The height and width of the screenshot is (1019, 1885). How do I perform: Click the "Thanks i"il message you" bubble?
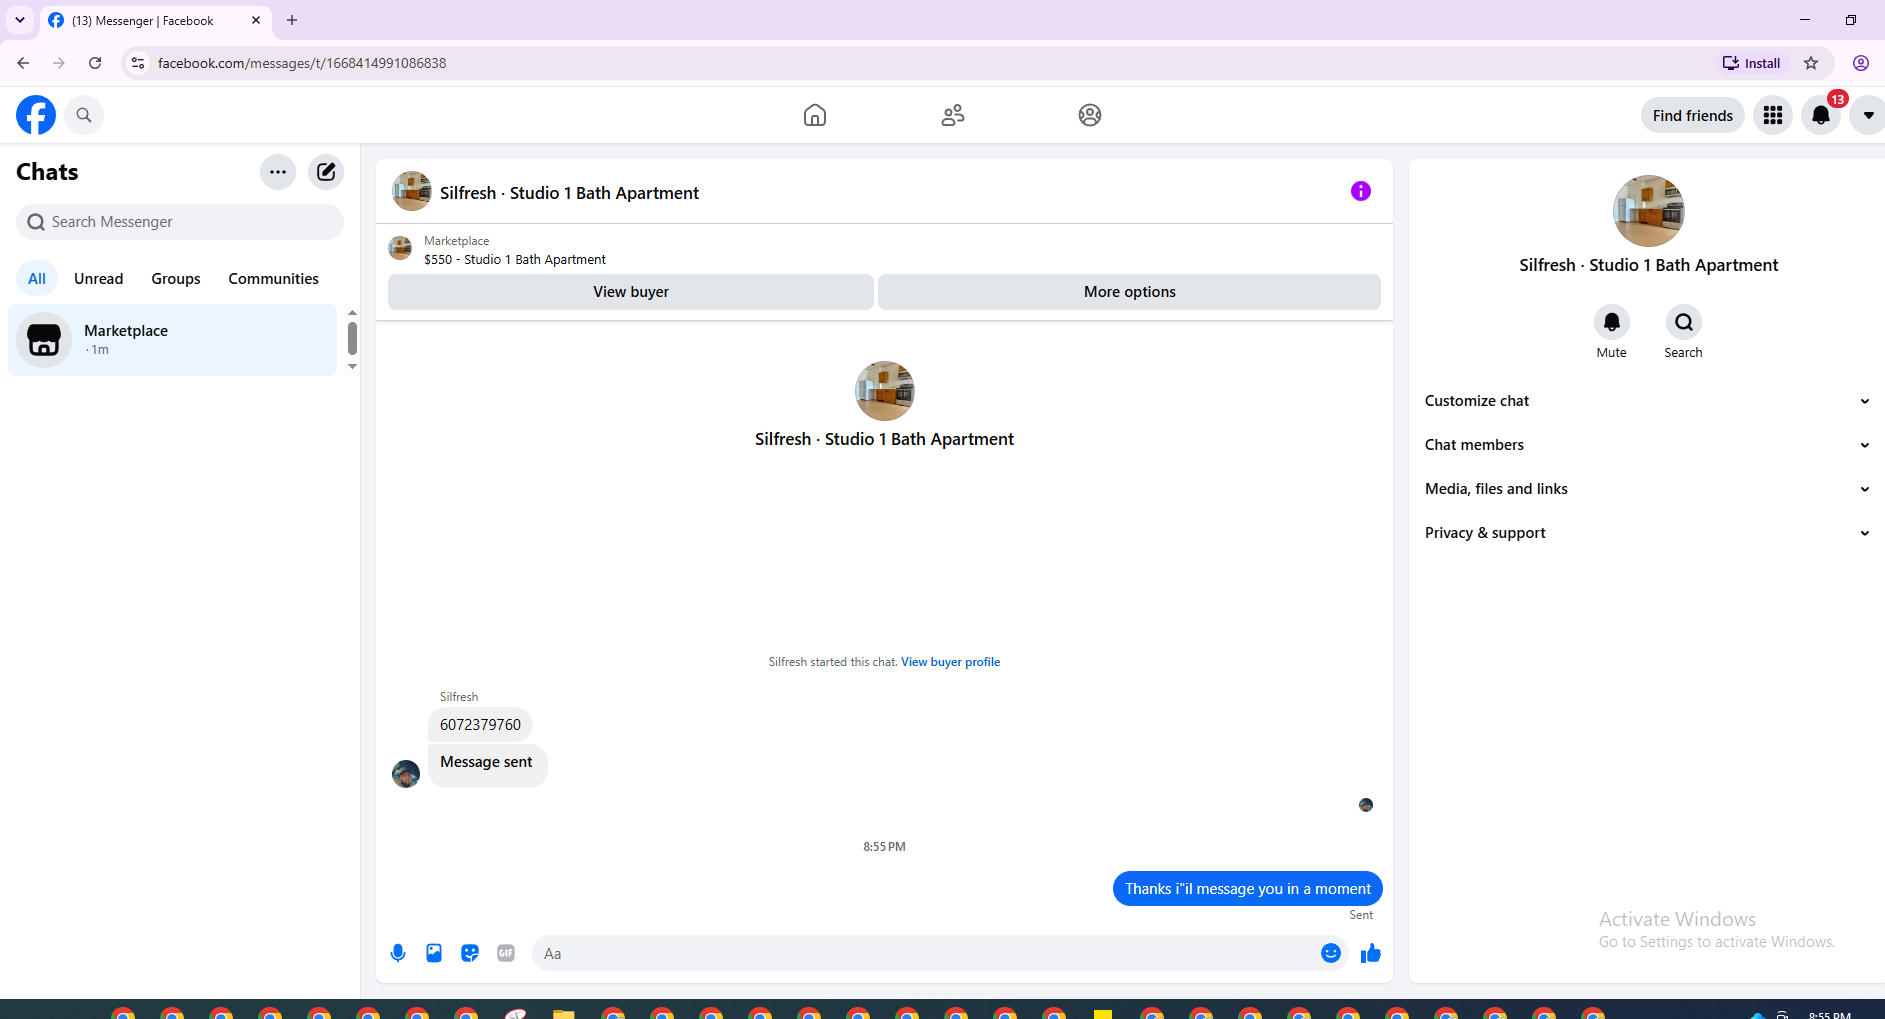(x=1248, y=889)
